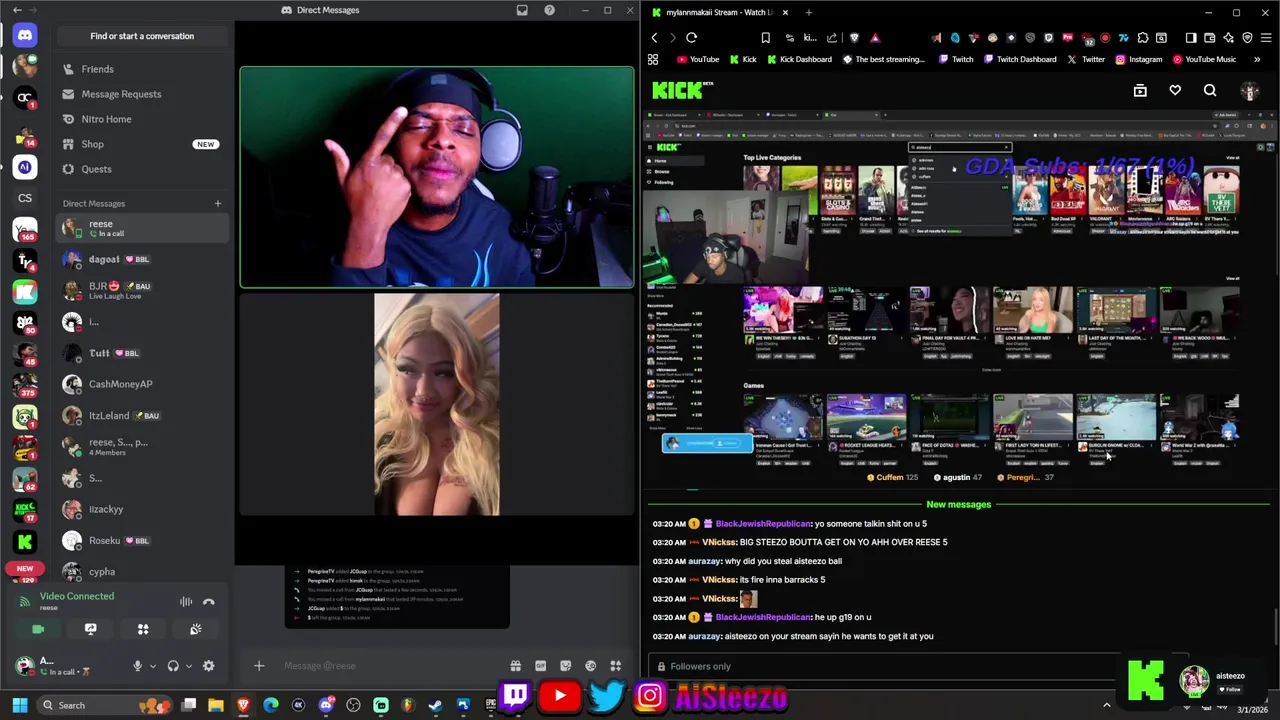Add attachment with plus in message bar

259,666
